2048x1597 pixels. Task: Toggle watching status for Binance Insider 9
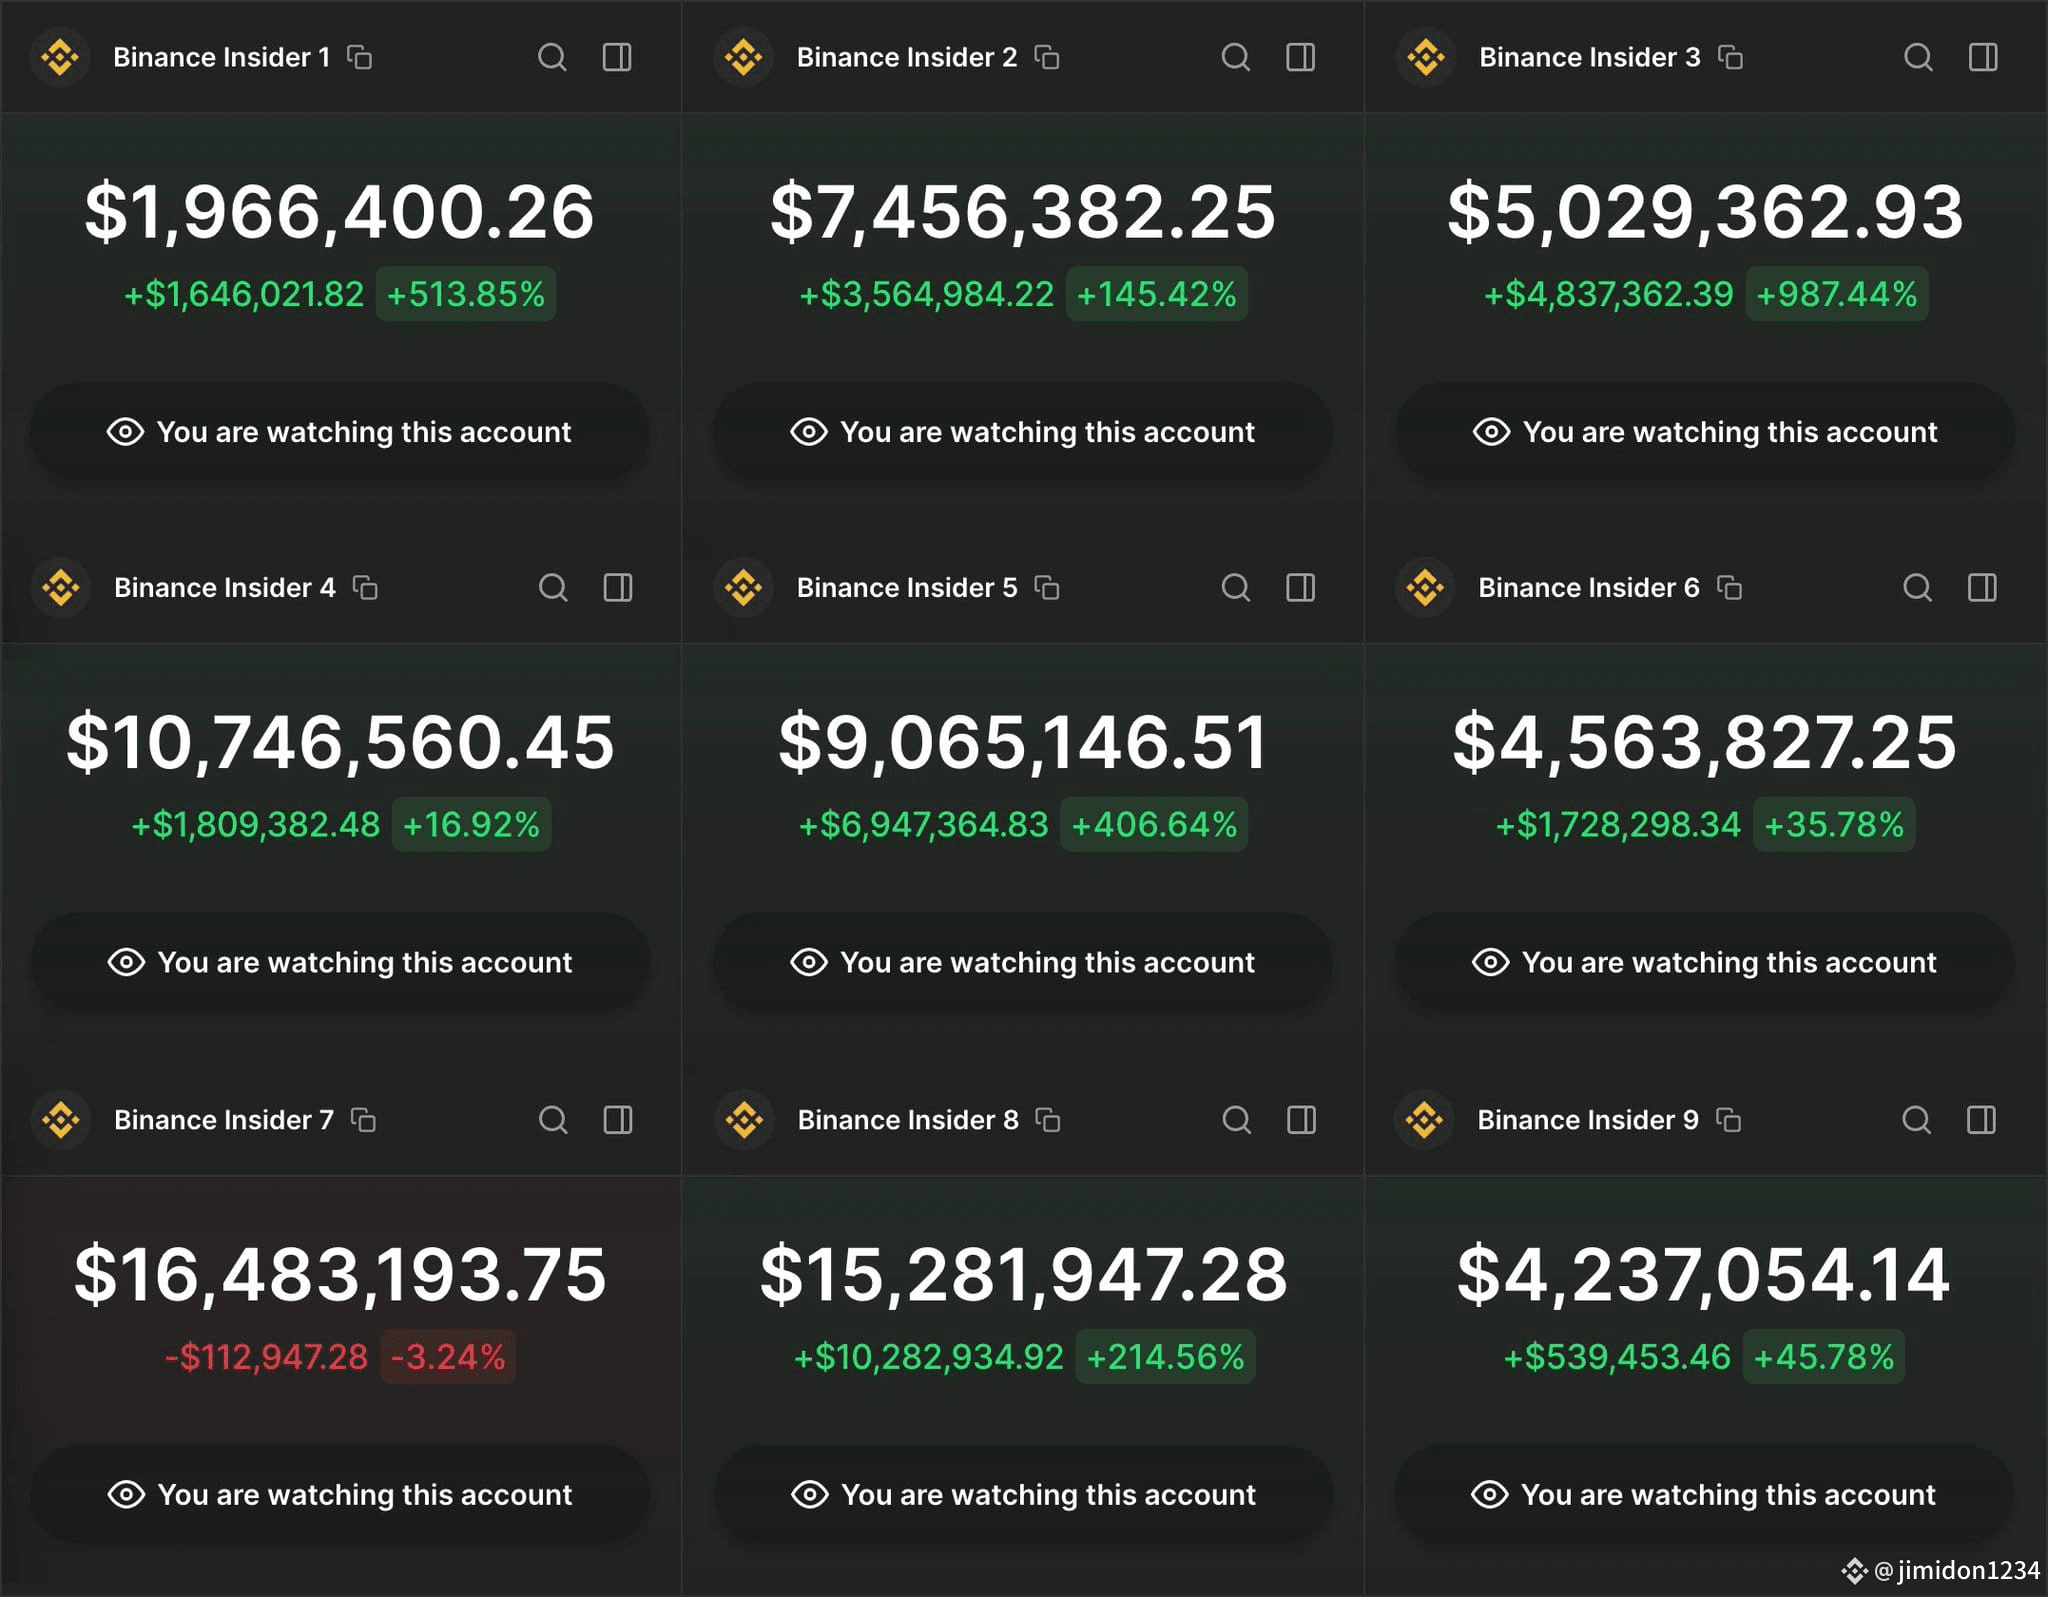click(x=1704, y=1495)
